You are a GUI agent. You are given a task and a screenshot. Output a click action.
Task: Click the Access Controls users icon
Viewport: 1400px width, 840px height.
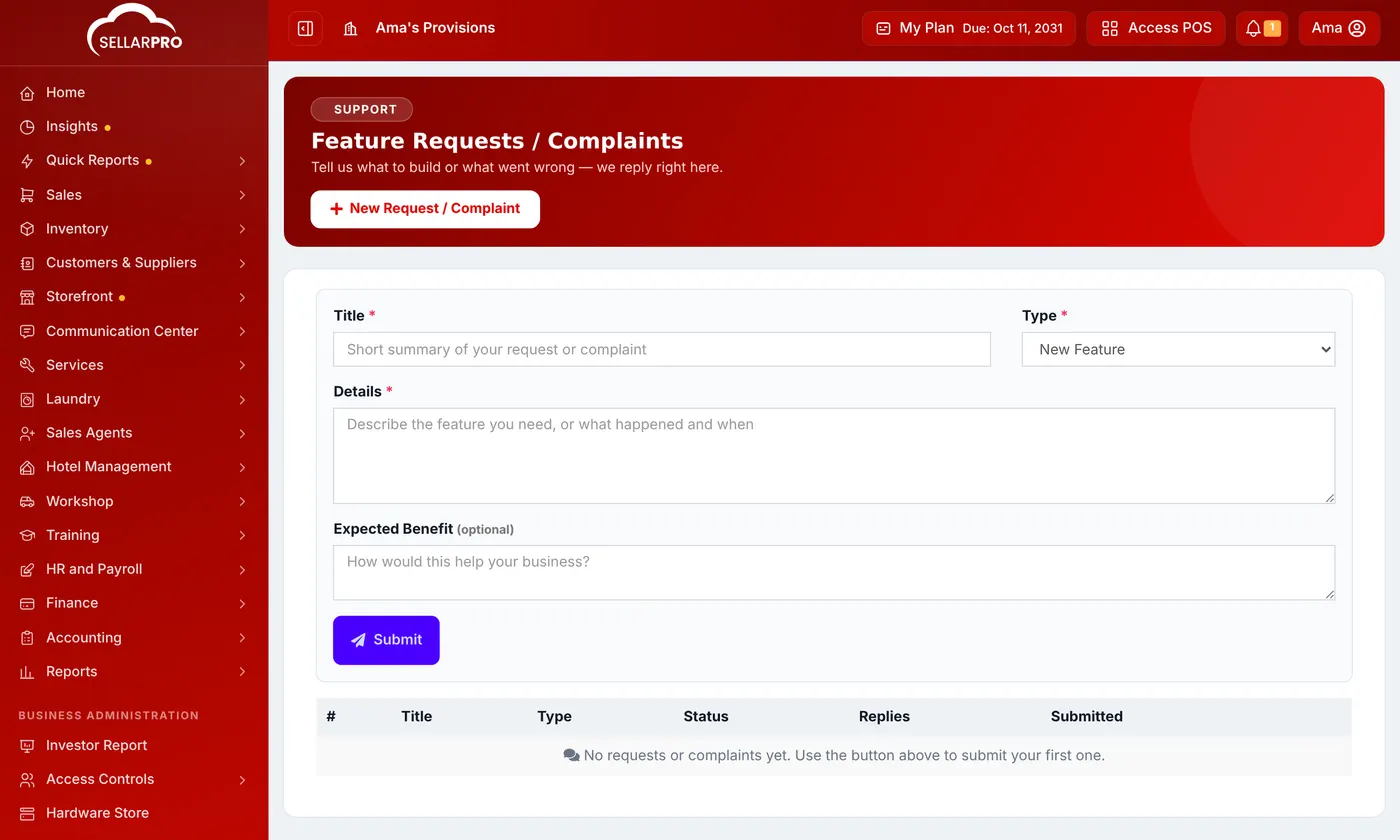pyautogui.click(x=27, y=779)
